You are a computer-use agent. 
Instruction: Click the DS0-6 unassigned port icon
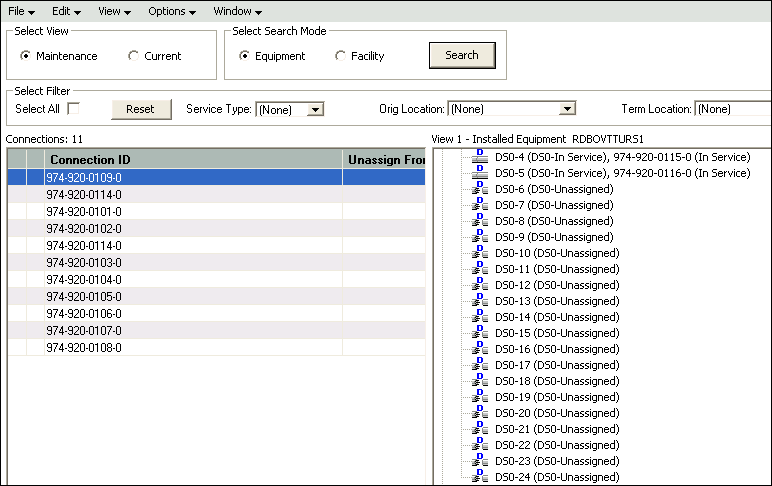(480, 189)
